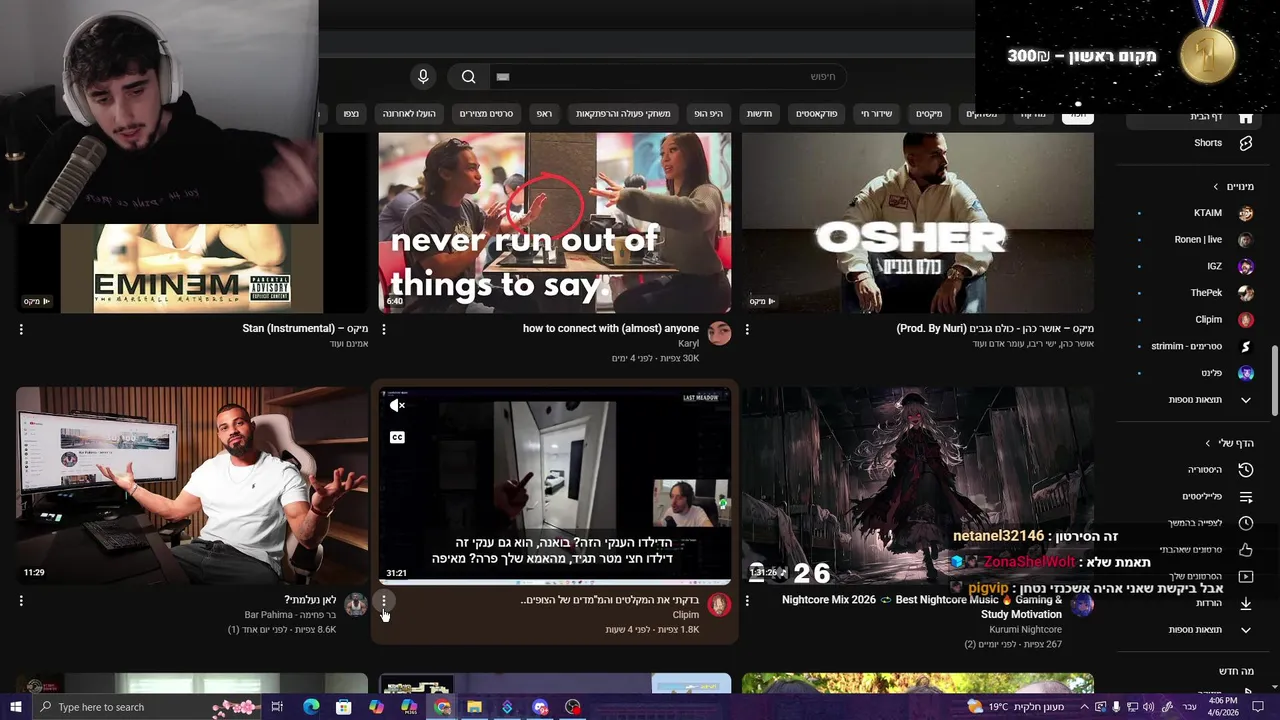Open more options for Clipim video
Screen dimensions: 1280x720
[384, 601]
